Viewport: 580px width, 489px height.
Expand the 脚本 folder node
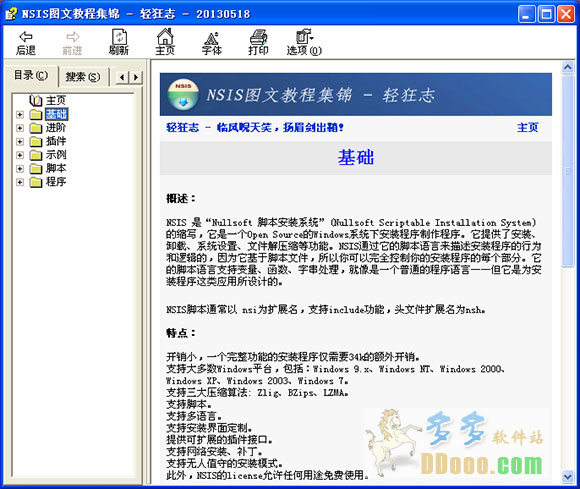(20, 169)
